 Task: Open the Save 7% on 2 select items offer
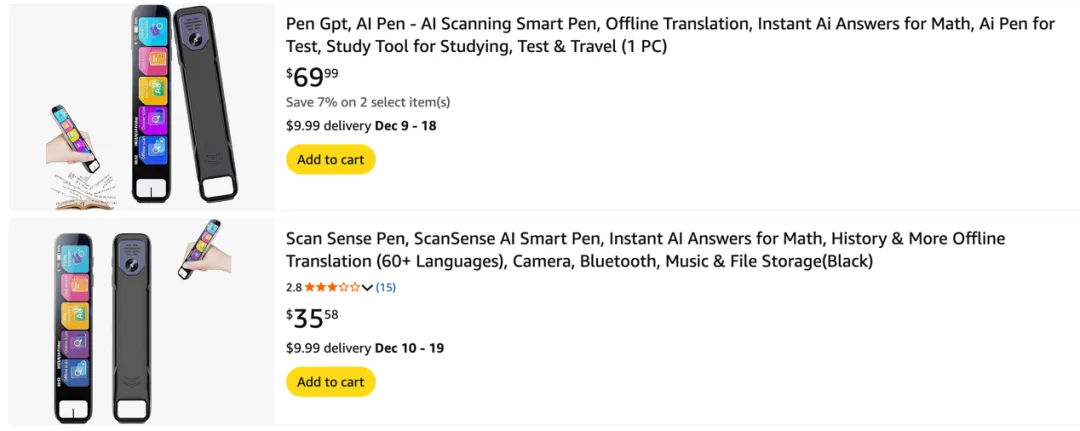tap(368, 102)
